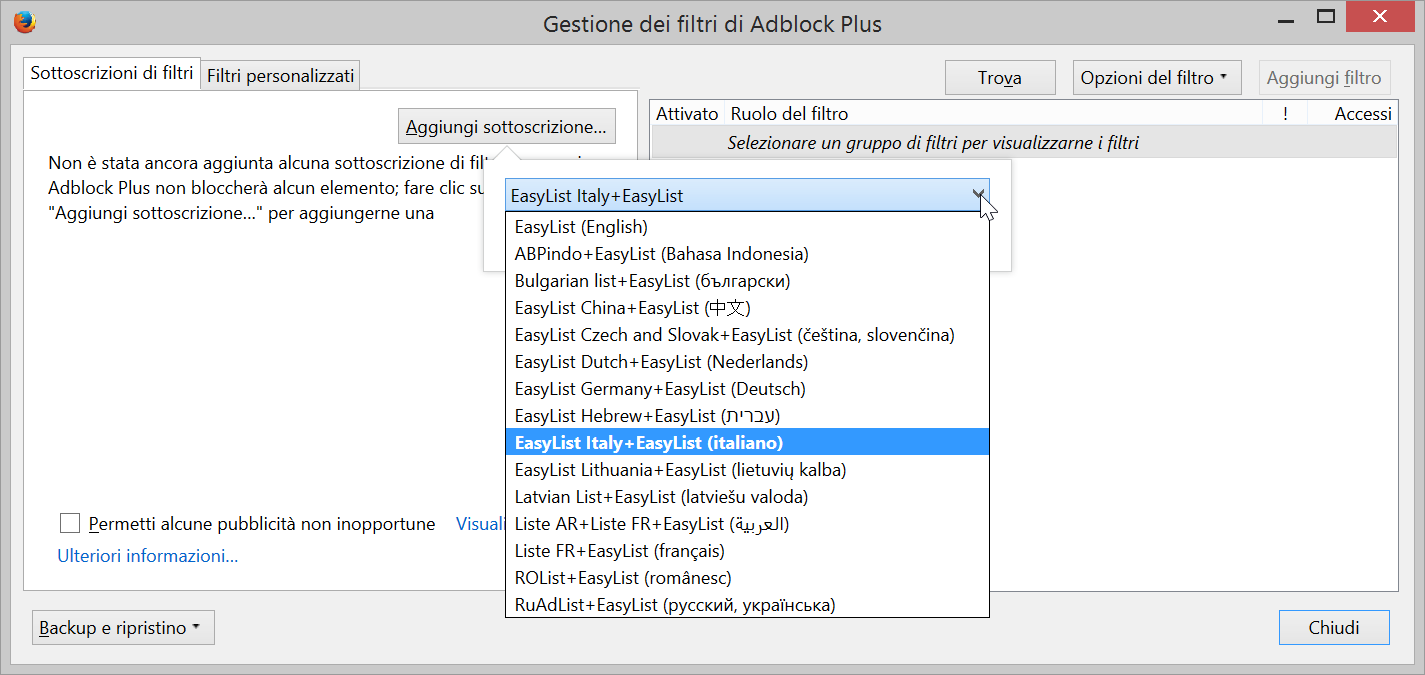Select Bulgarian list+EasyList option
The width and height of the screenshot is (1425, 675).
coord(747,281)
